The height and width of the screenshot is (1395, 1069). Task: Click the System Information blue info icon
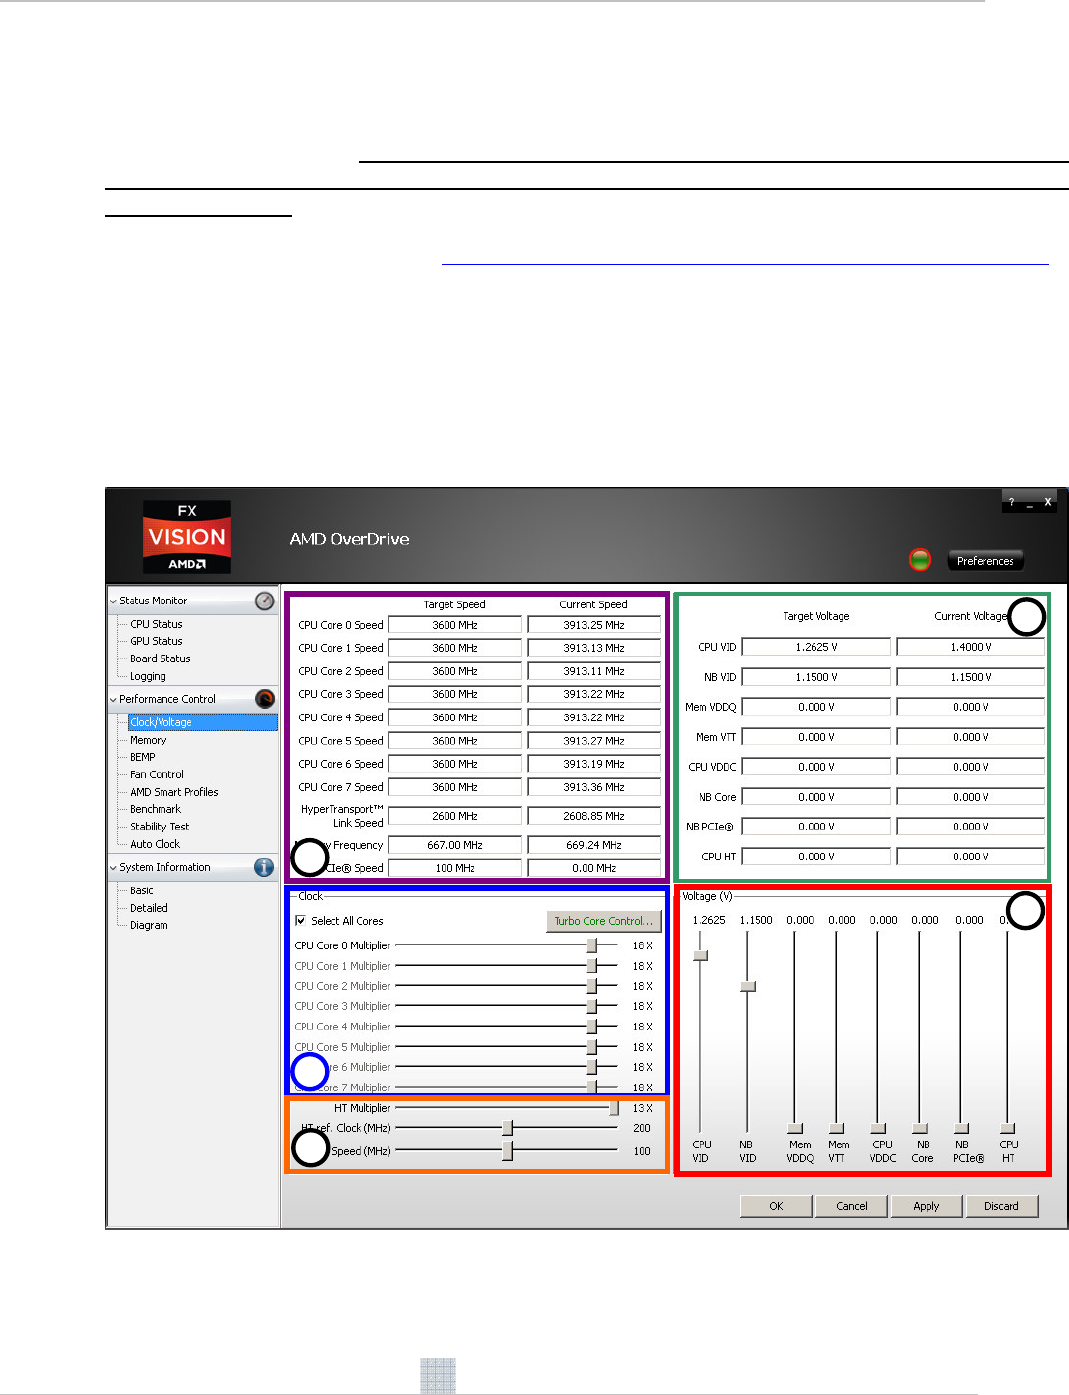264,867
